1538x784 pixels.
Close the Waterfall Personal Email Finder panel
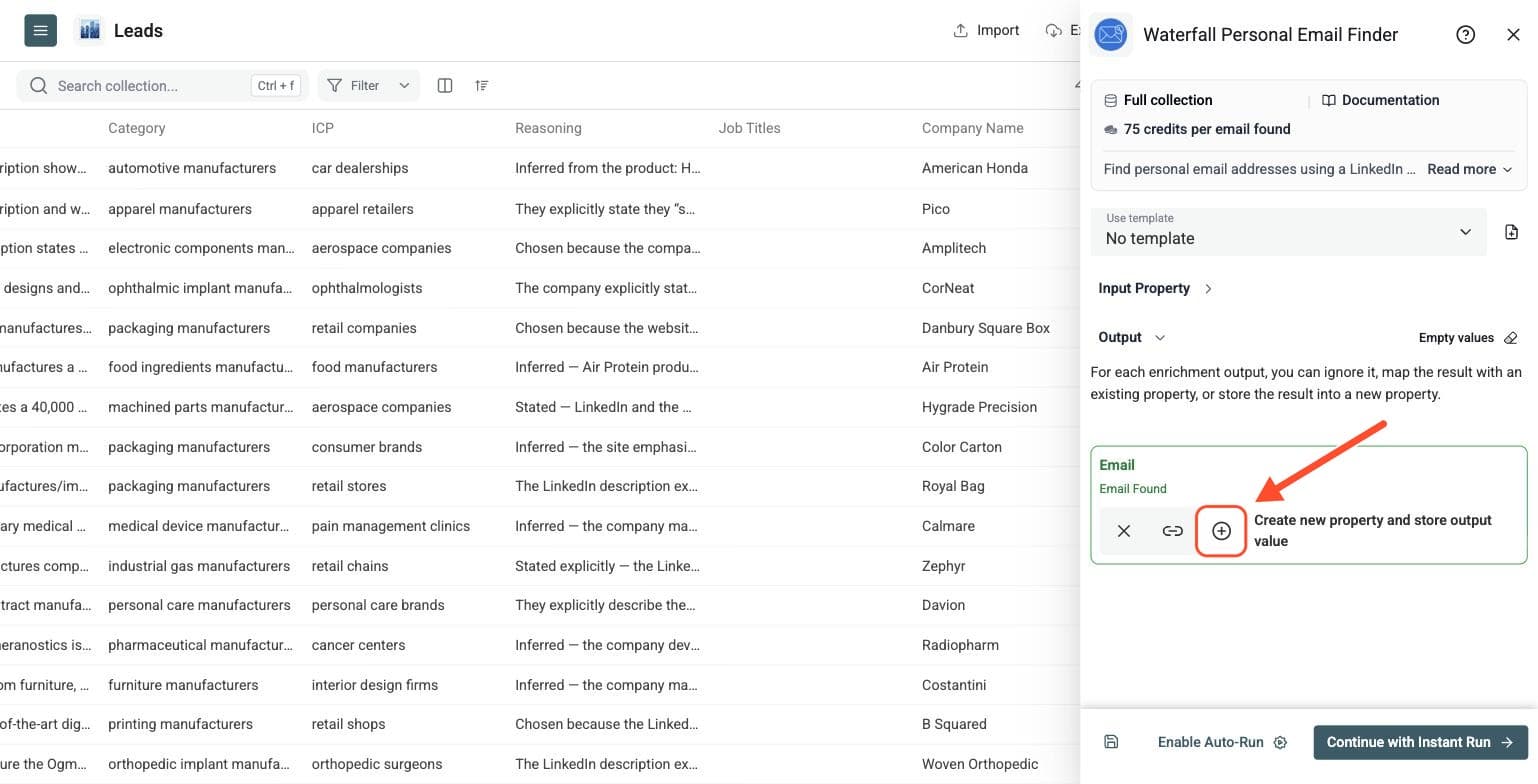point(1513,35)
